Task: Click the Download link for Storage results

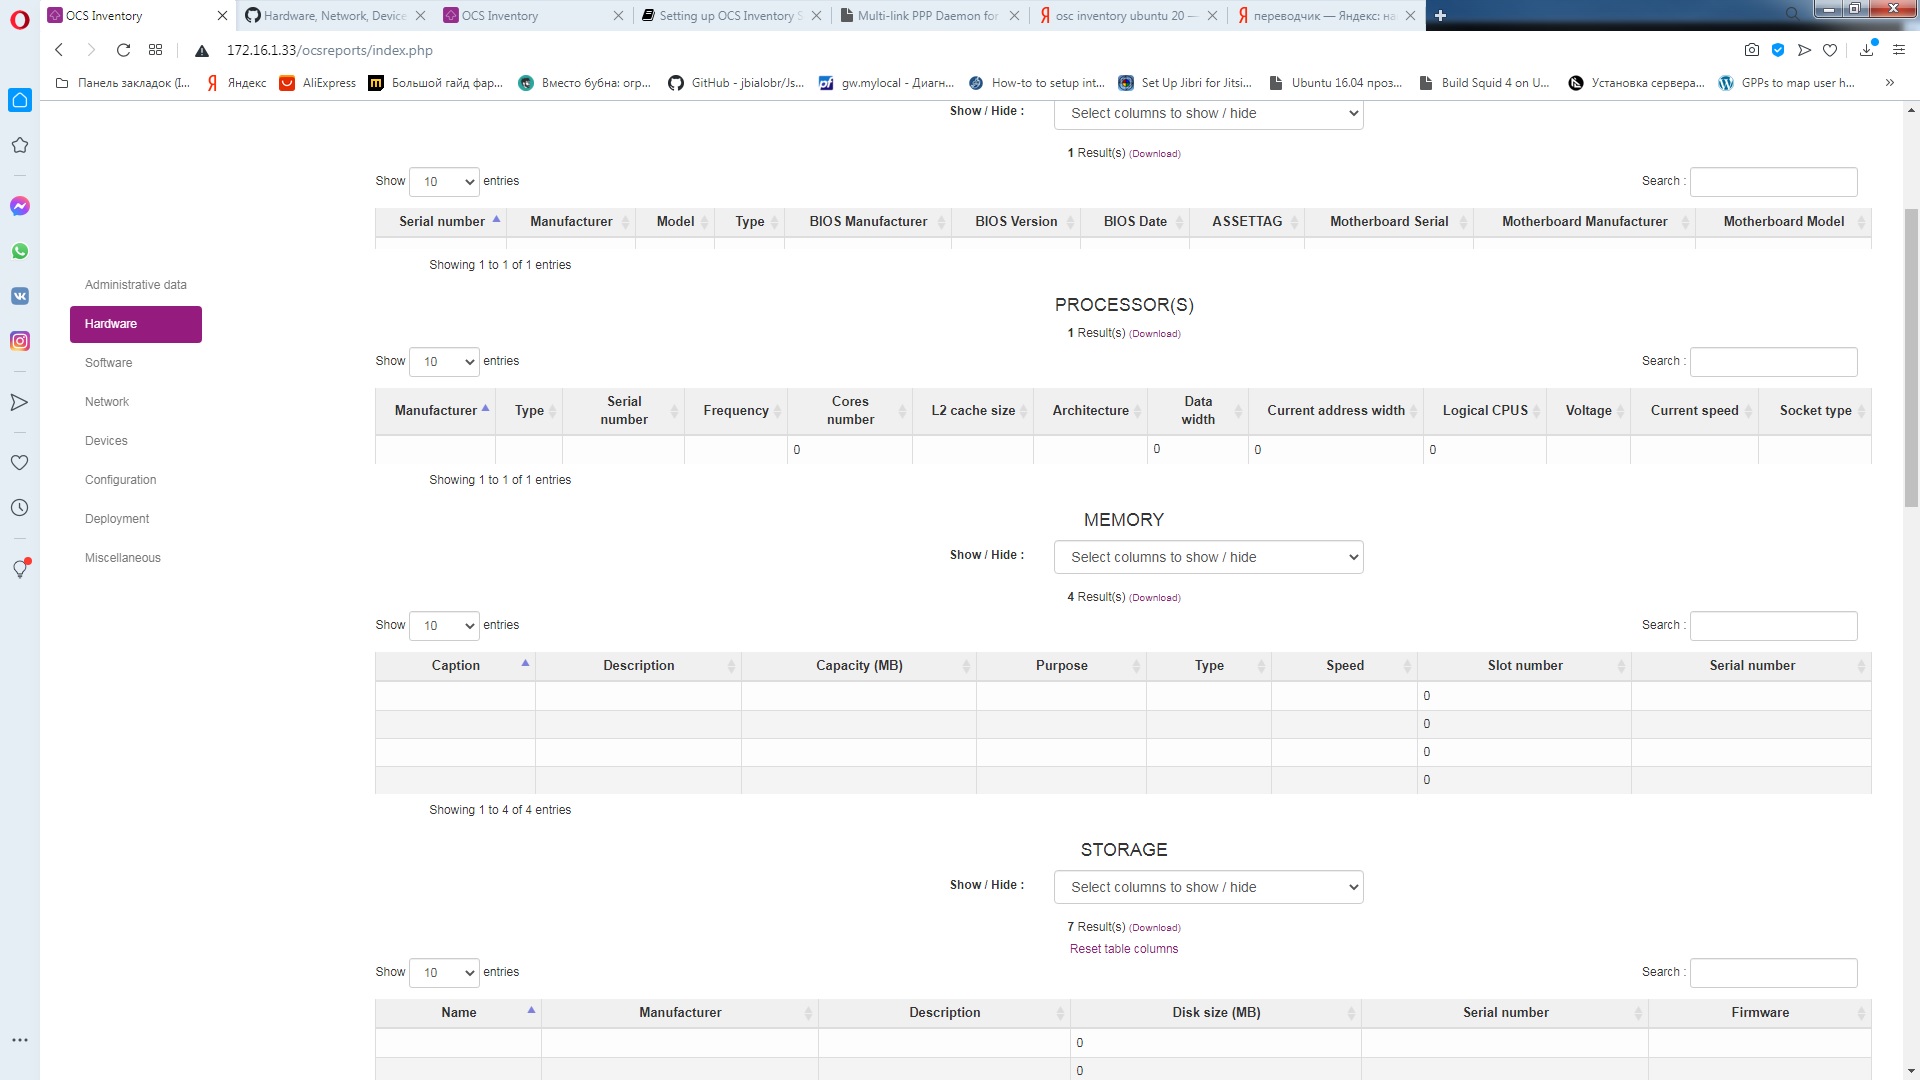Action: tap(1155, 927)
